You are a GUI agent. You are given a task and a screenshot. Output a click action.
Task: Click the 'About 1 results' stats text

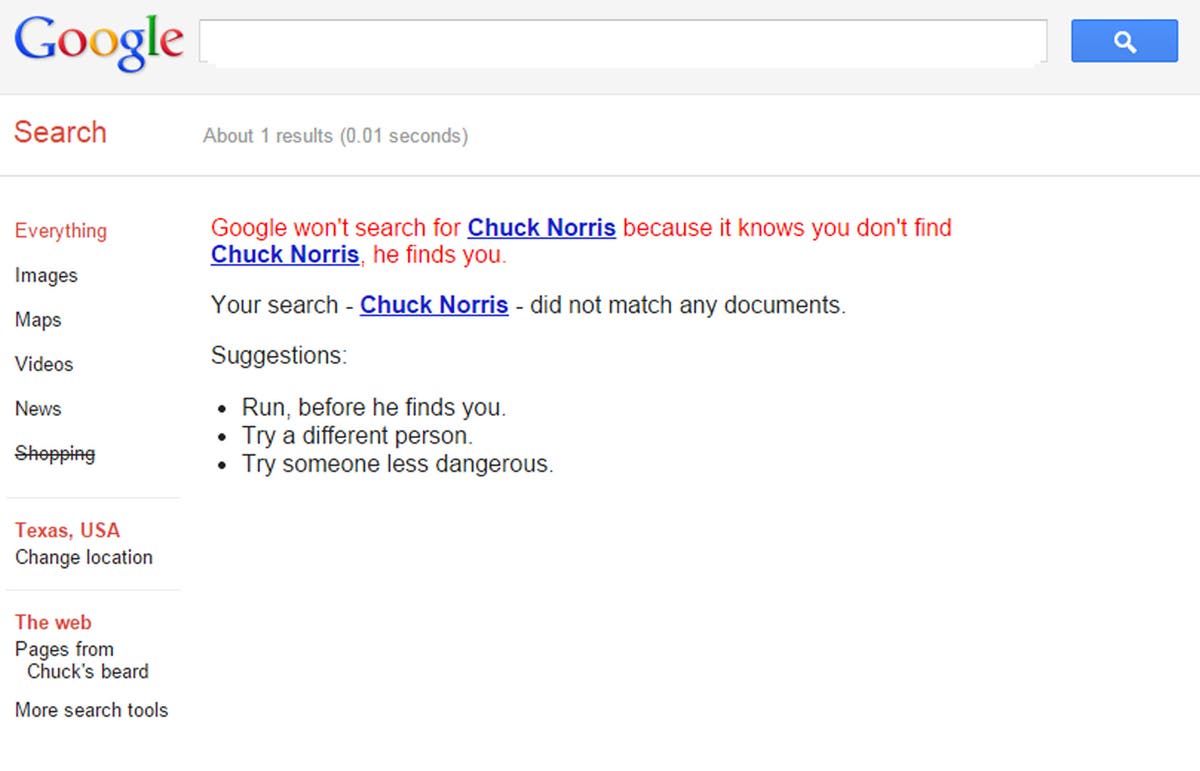335,136
